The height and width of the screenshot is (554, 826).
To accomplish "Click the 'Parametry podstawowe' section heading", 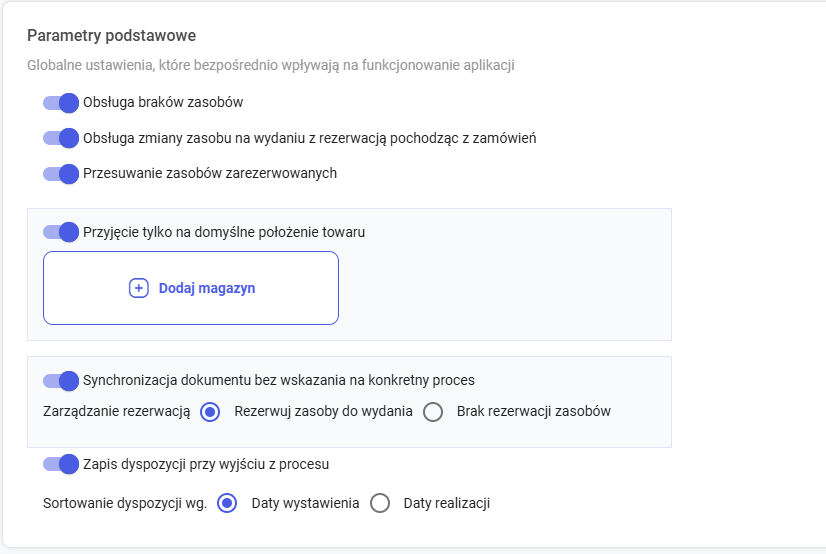I will click(111, 36).
